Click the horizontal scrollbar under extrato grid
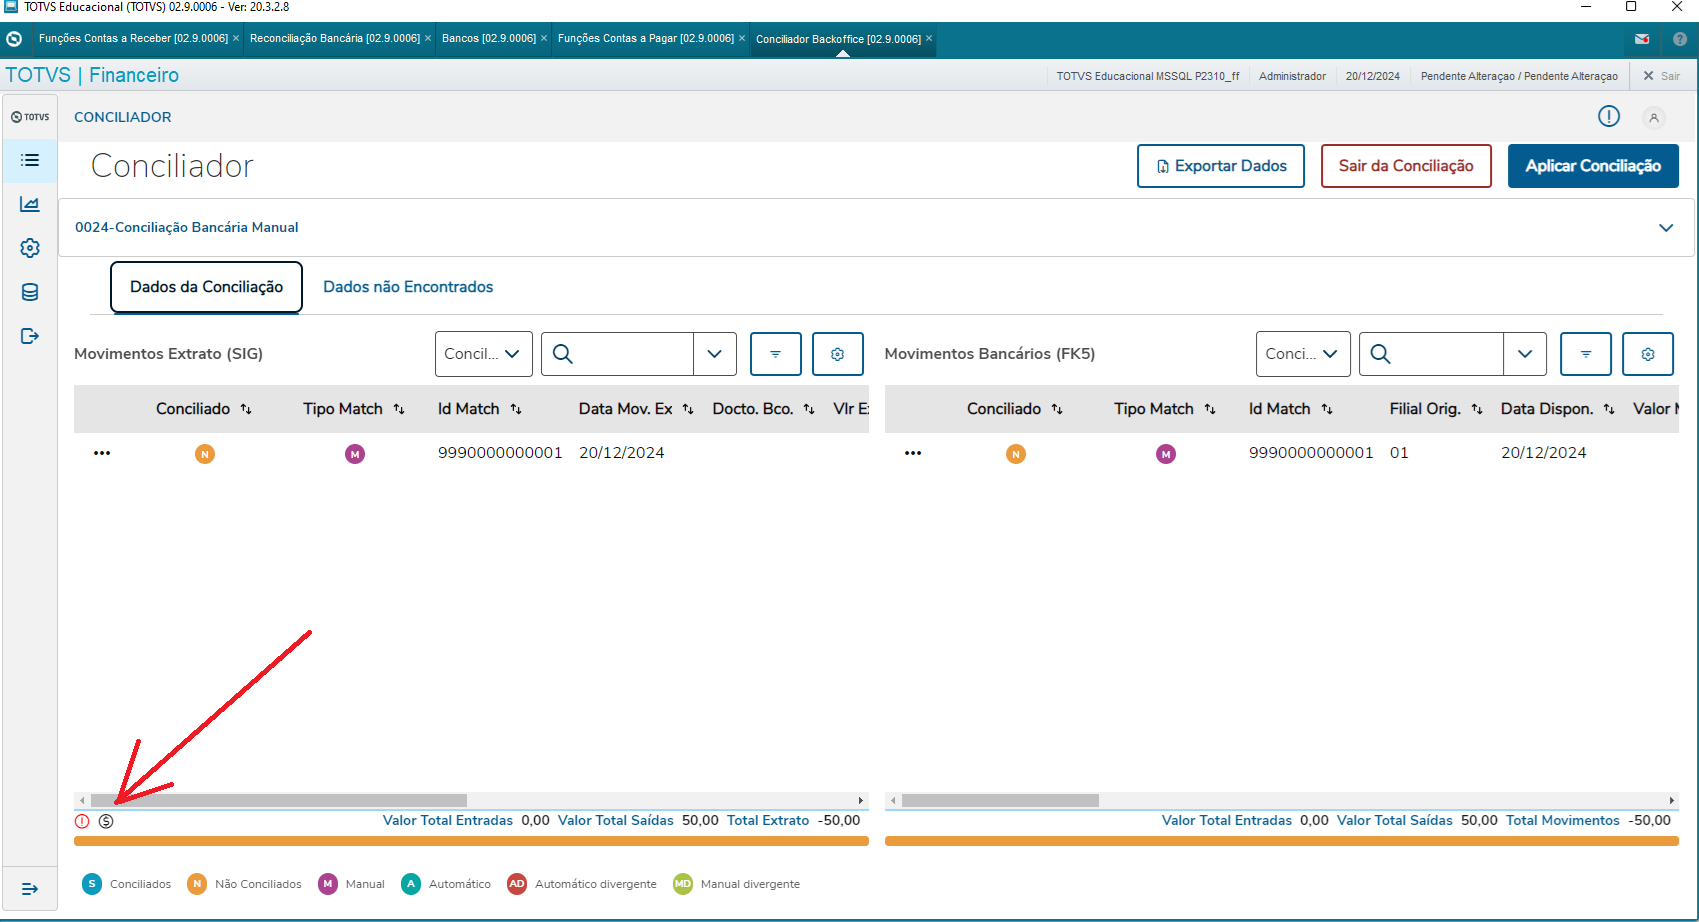 (278, 800)
